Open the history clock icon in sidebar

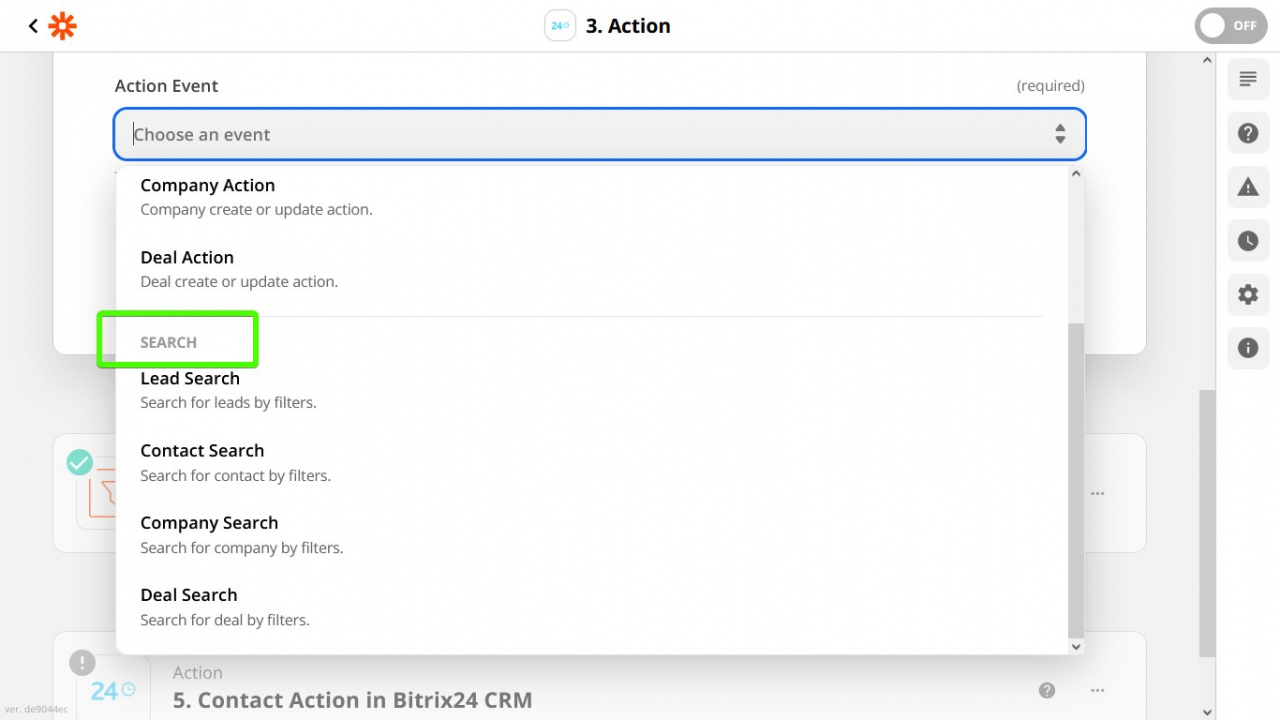pos(1248,241)
